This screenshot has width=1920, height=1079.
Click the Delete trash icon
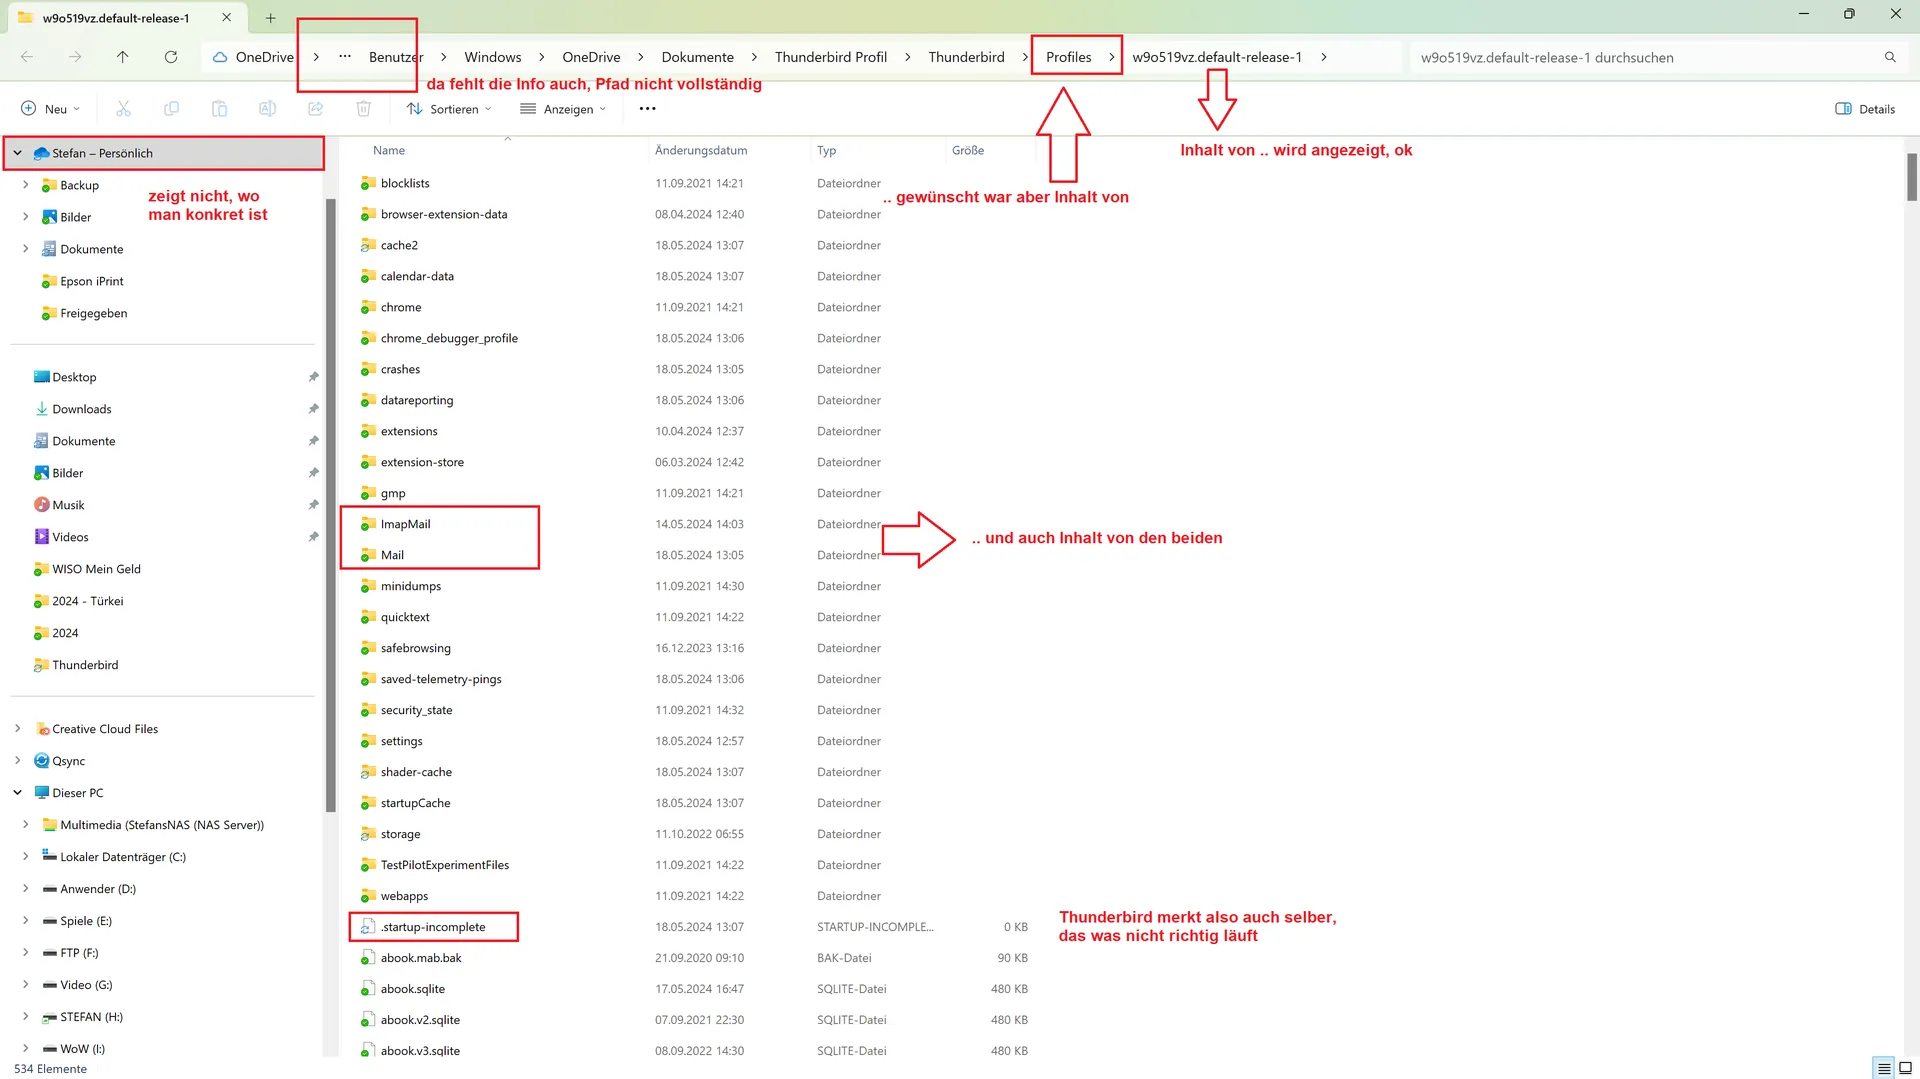click(x=363, y=109)
